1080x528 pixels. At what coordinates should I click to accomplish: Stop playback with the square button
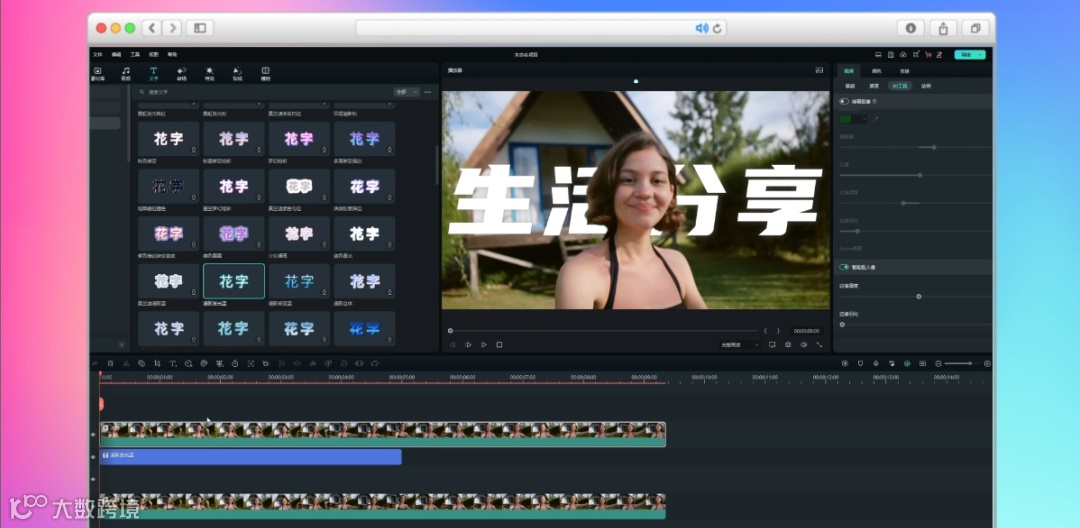pos(499,344)
